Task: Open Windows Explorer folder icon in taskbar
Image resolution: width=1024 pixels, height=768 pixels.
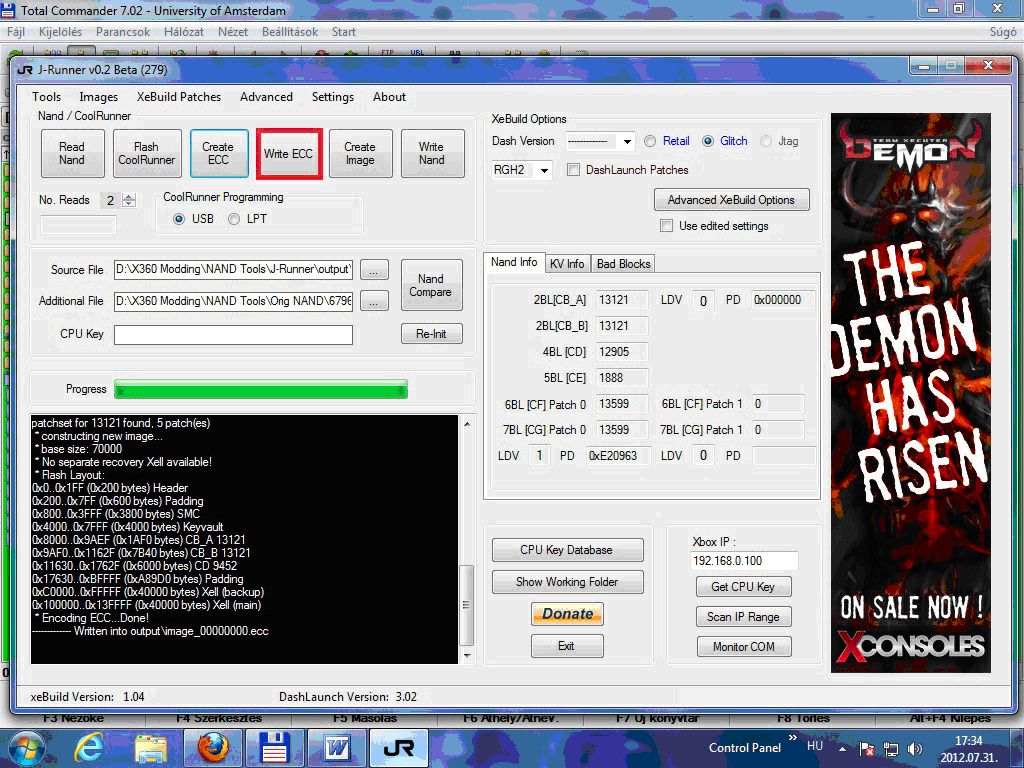Action: click(x=151, y=748)
